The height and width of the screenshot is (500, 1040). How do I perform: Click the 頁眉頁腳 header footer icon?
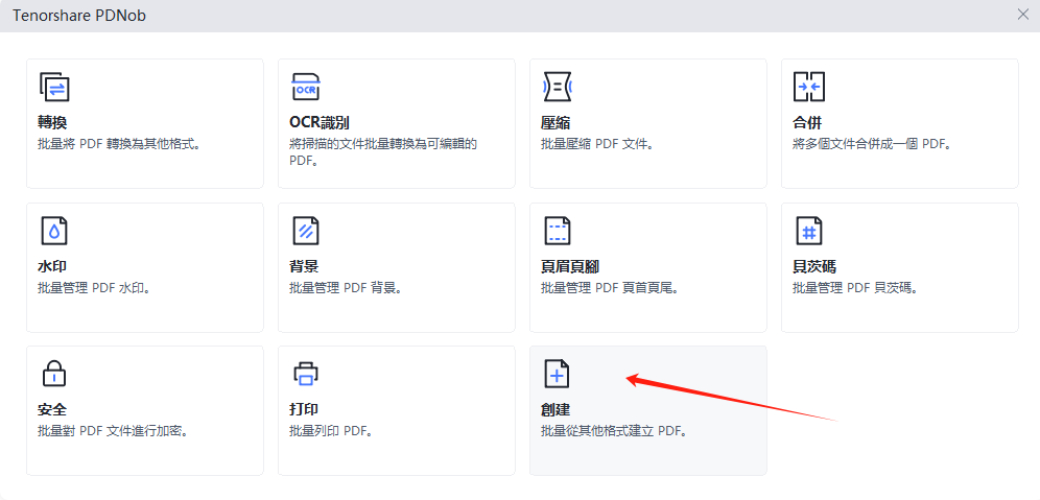click(x=557, y=231)
